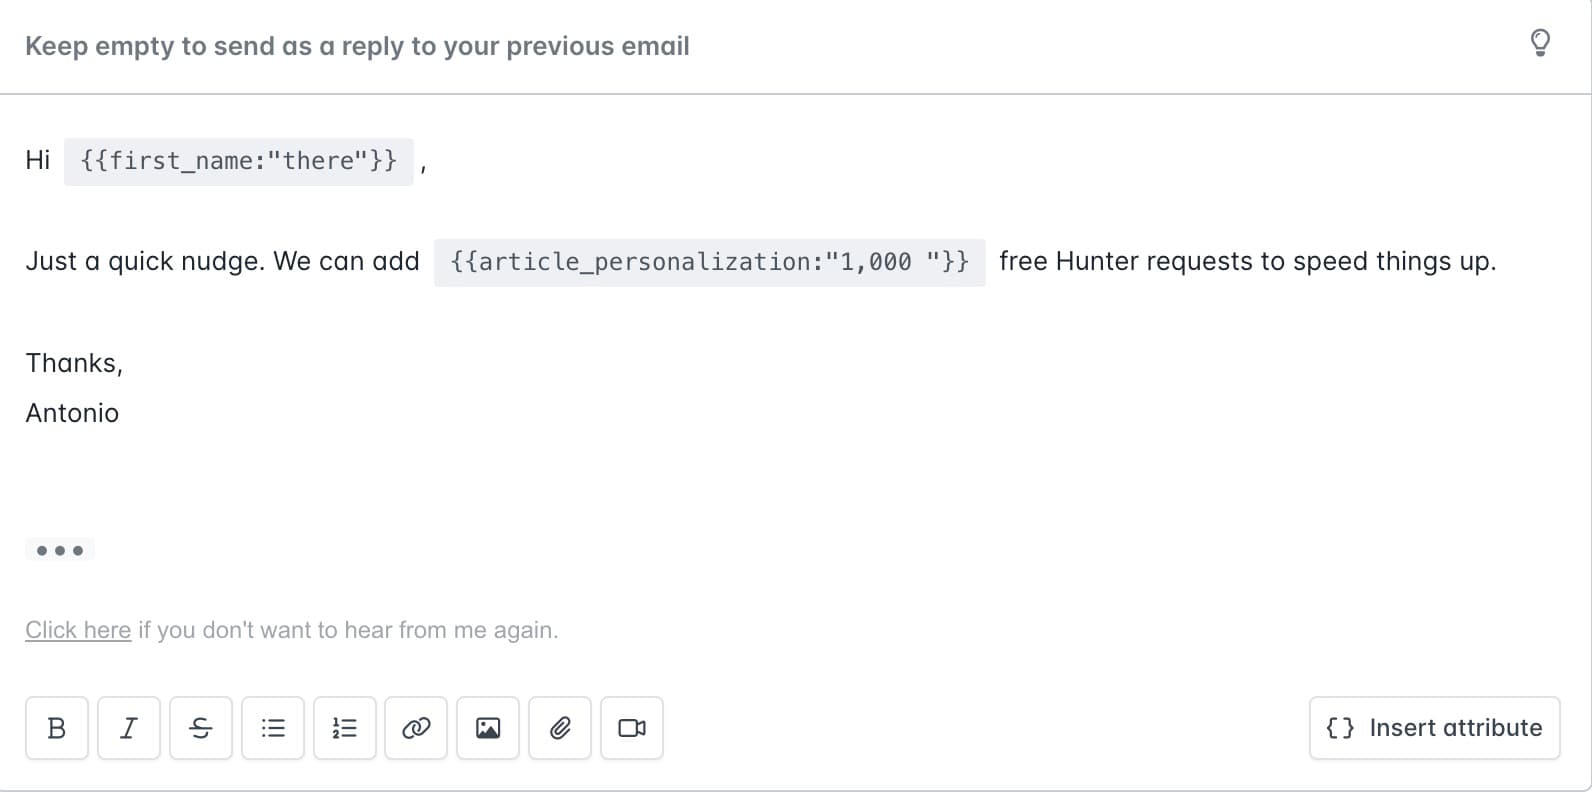
Task: Insert a numbered list
Action: pyautogui.click(x=345, y=728)
